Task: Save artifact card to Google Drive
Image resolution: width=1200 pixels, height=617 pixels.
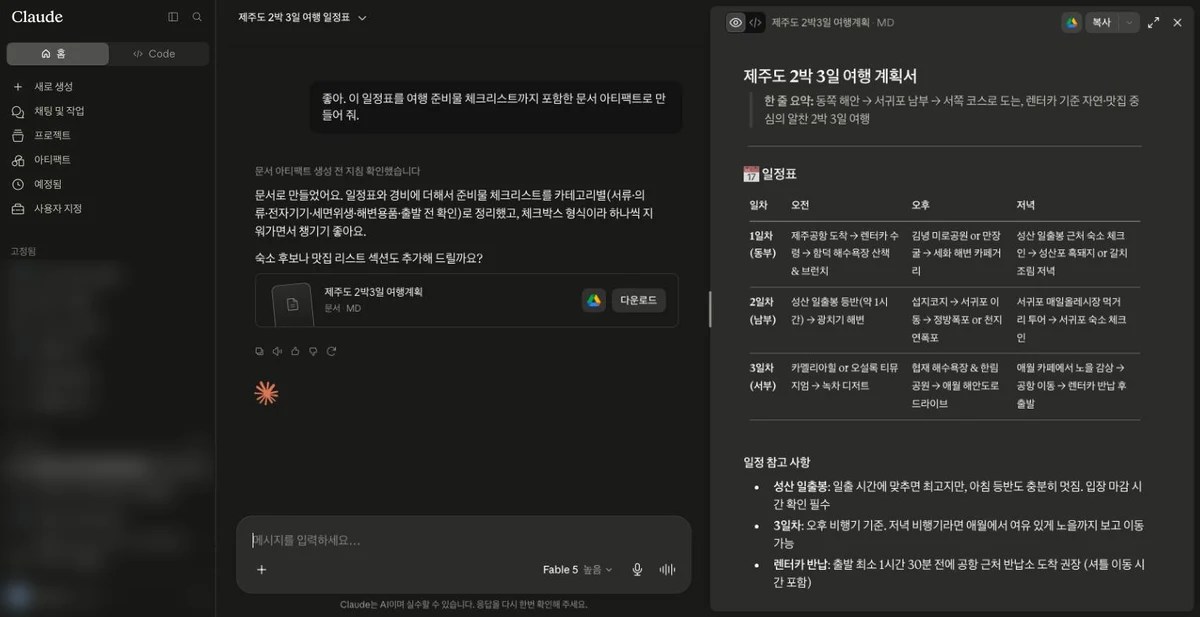Action: 594,301
